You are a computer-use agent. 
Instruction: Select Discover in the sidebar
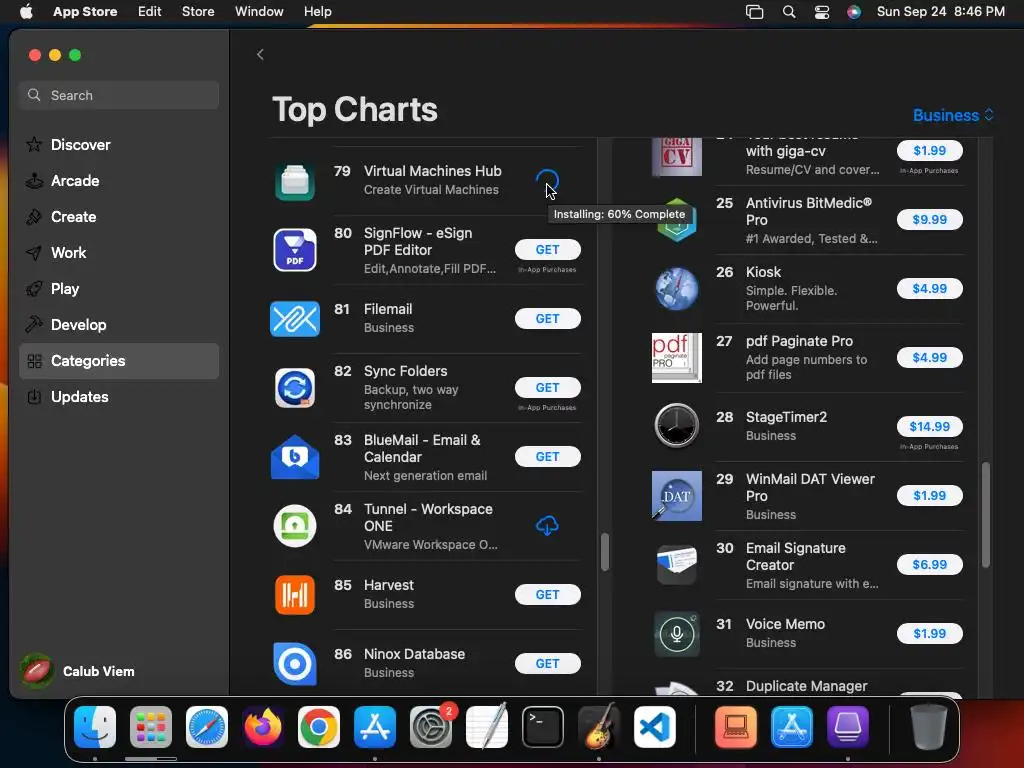pos(119,145)
